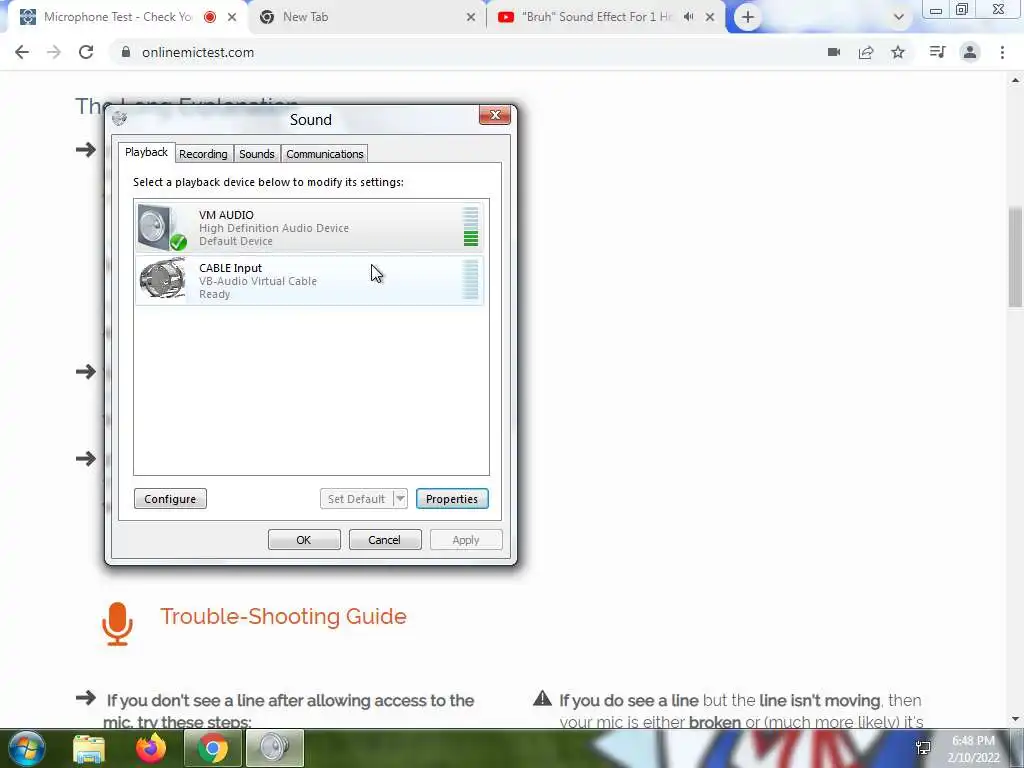Viewport: 1024px width, 768px height.
Task: Click the CABLE Input device name
Action: (230, 268)
